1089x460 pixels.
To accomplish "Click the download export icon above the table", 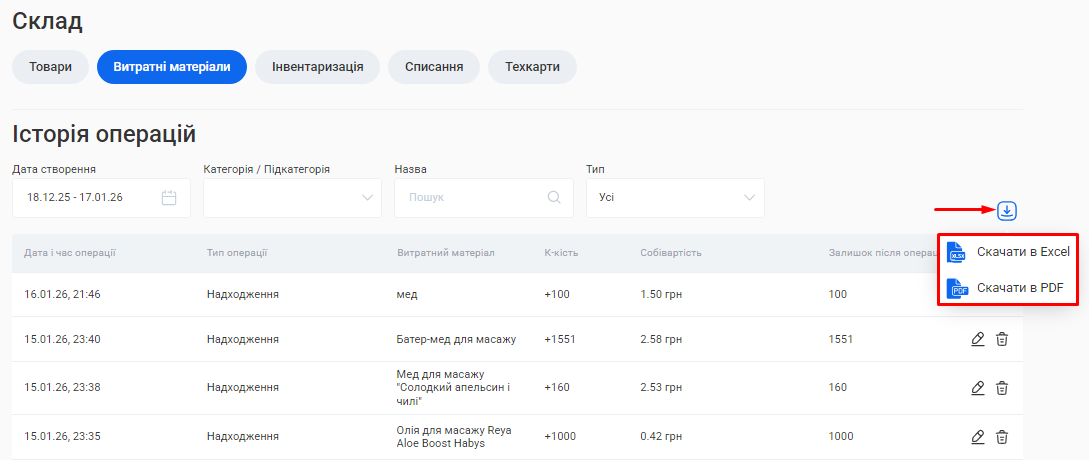I will (1007, 211).
